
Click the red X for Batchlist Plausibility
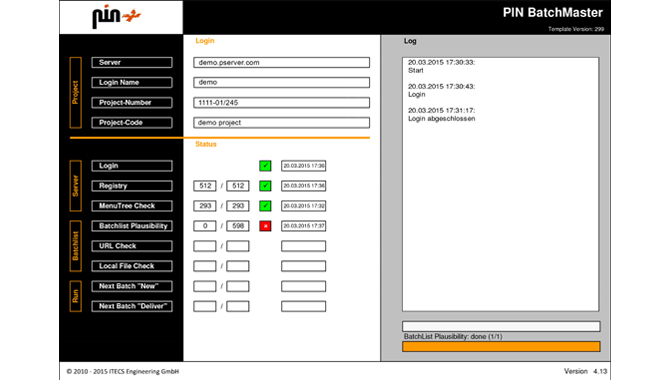[x=265, y=226]
